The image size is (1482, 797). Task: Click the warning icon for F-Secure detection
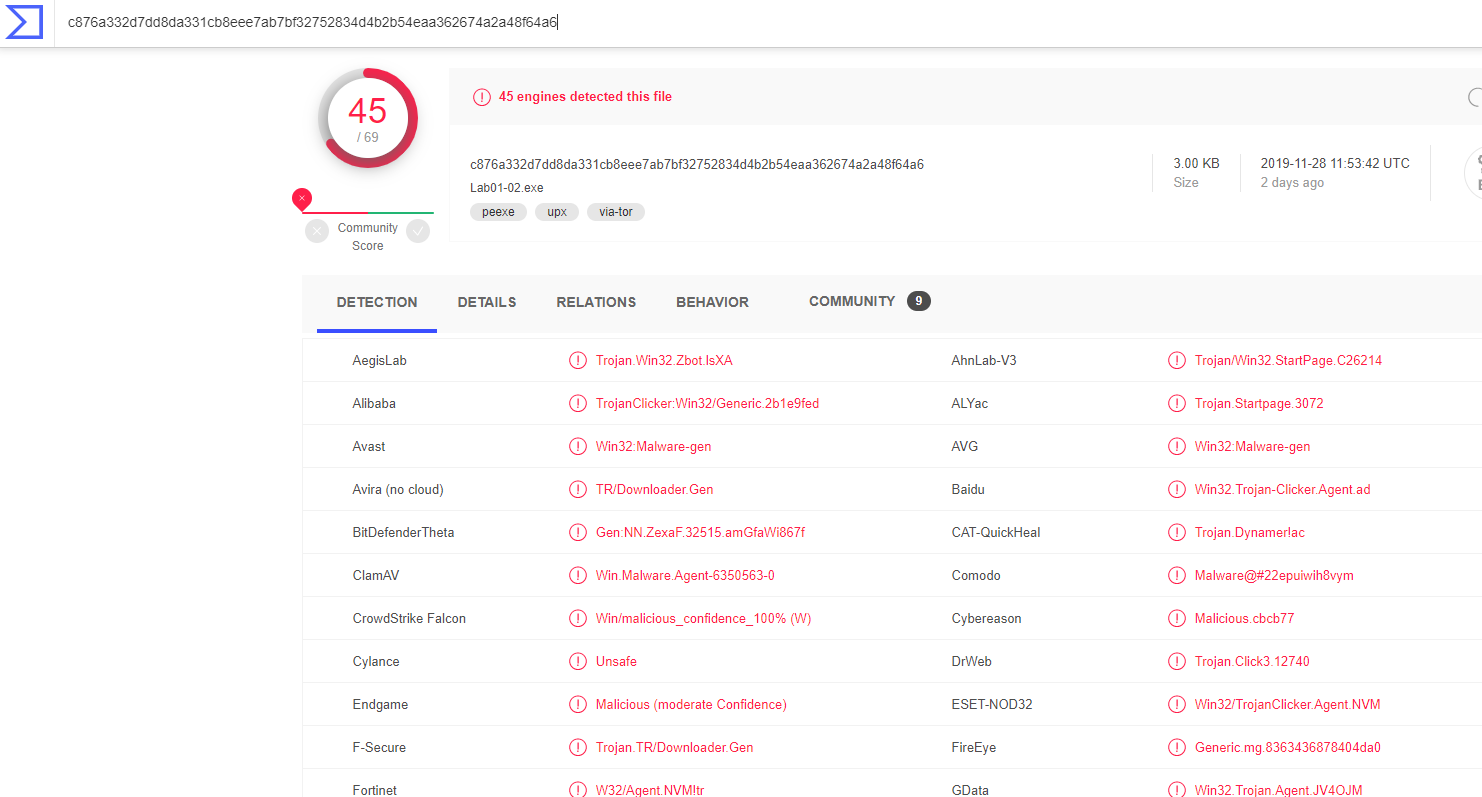click(x=578, y=747)
